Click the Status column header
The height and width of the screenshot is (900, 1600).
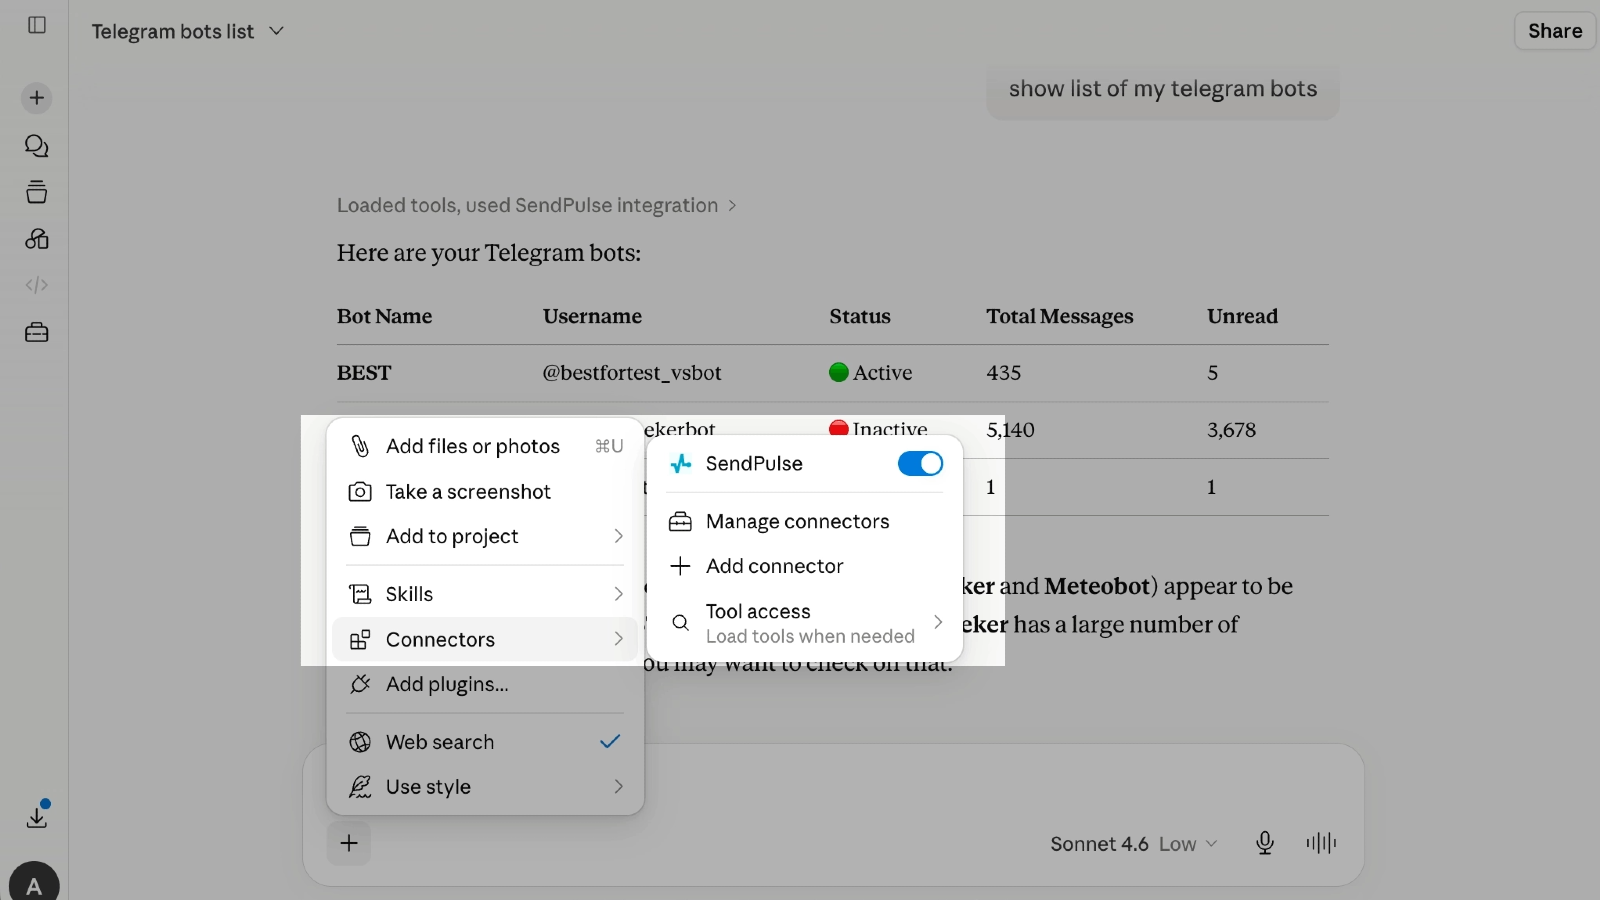pos(860,316)
